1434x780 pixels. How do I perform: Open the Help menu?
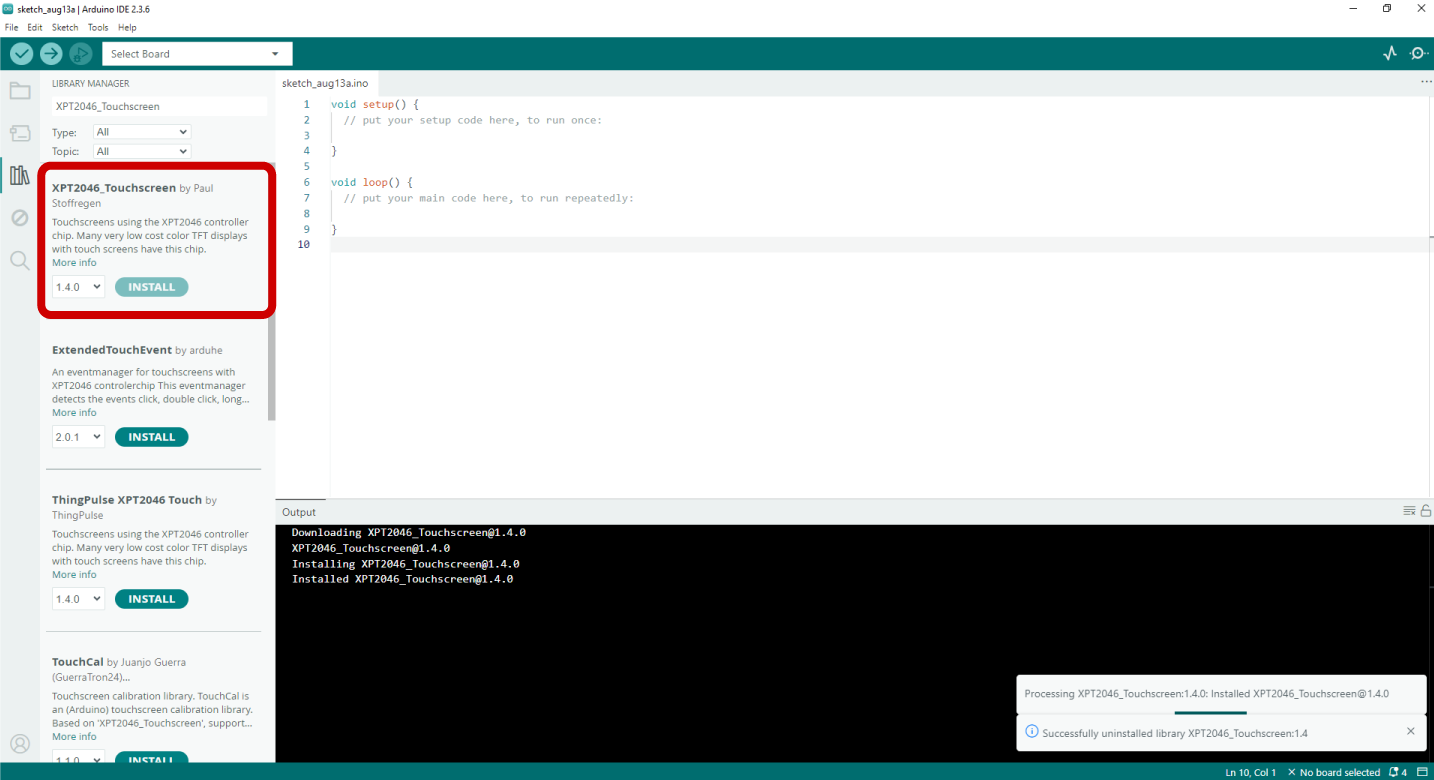(x=127, y=27)
